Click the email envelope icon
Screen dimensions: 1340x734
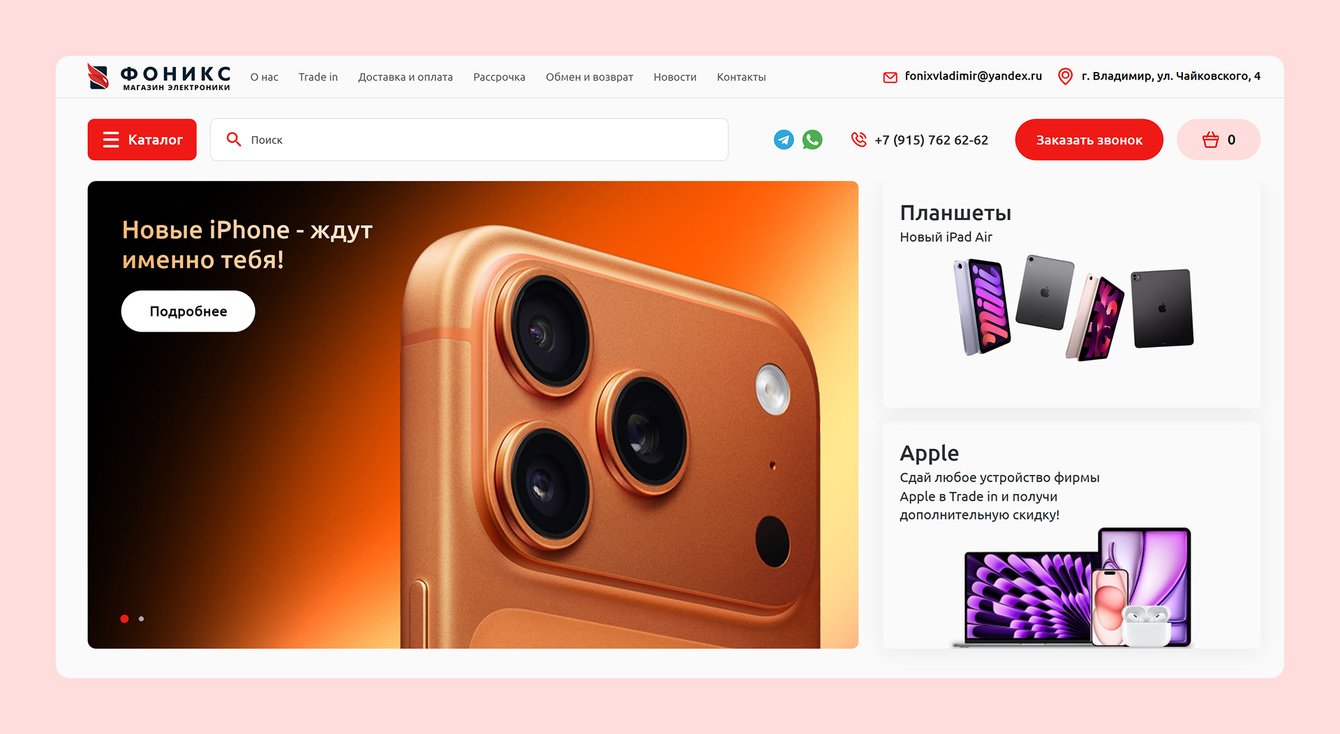(890, 77)
